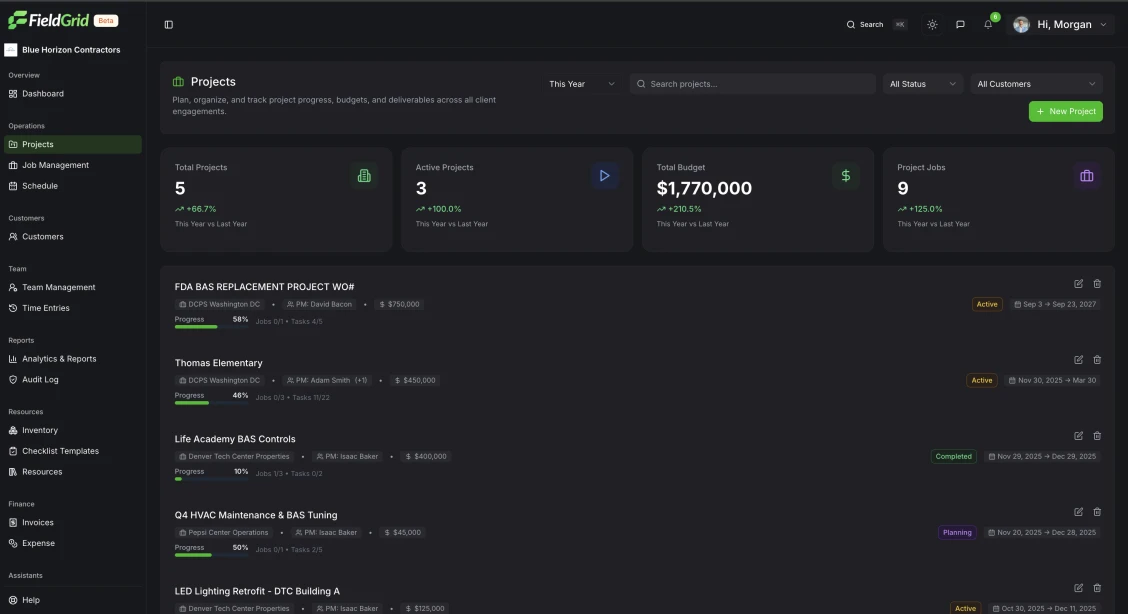Open the This Year period dropdown

581,84
